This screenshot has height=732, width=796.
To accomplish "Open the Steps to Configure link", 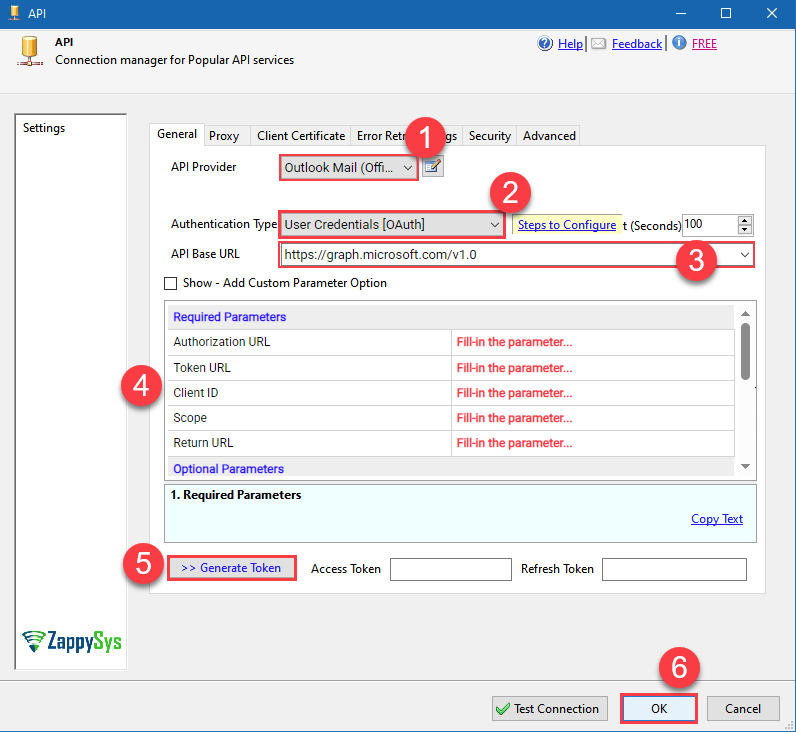I will click(x=567, y=225).
